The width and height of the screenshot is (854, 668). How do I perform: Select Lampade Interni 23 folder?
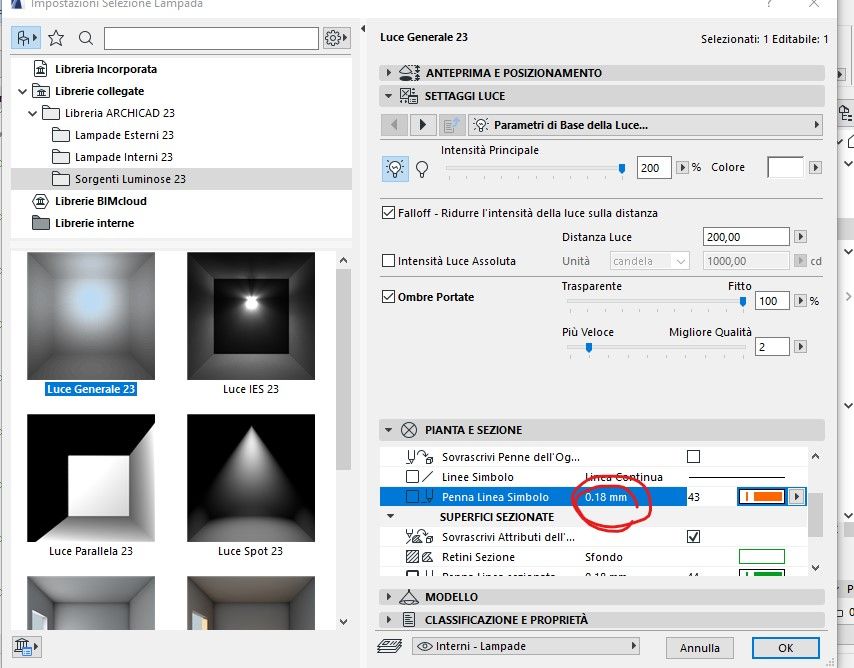tap(124, 157)
